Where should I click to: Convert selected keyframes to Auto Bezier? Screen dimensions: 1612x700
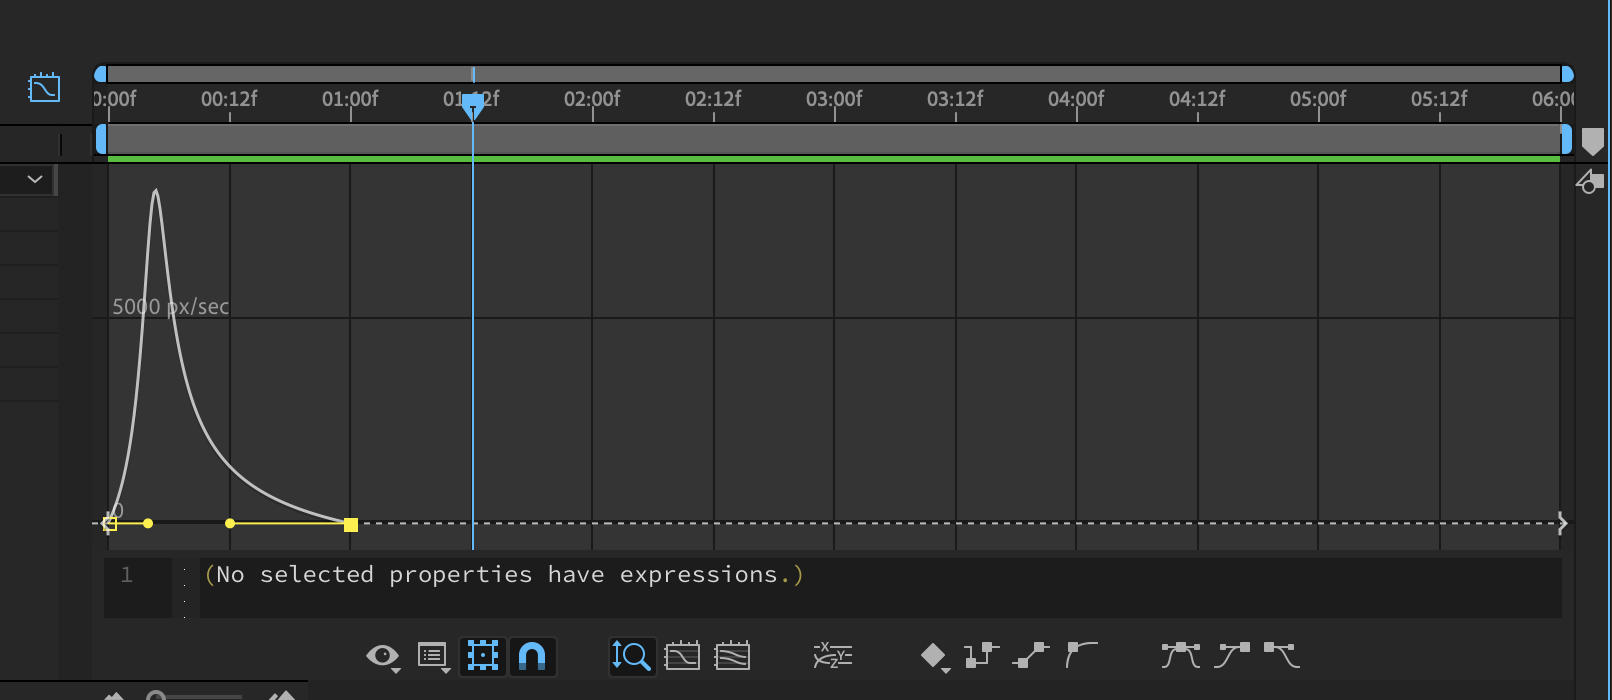1082,656
